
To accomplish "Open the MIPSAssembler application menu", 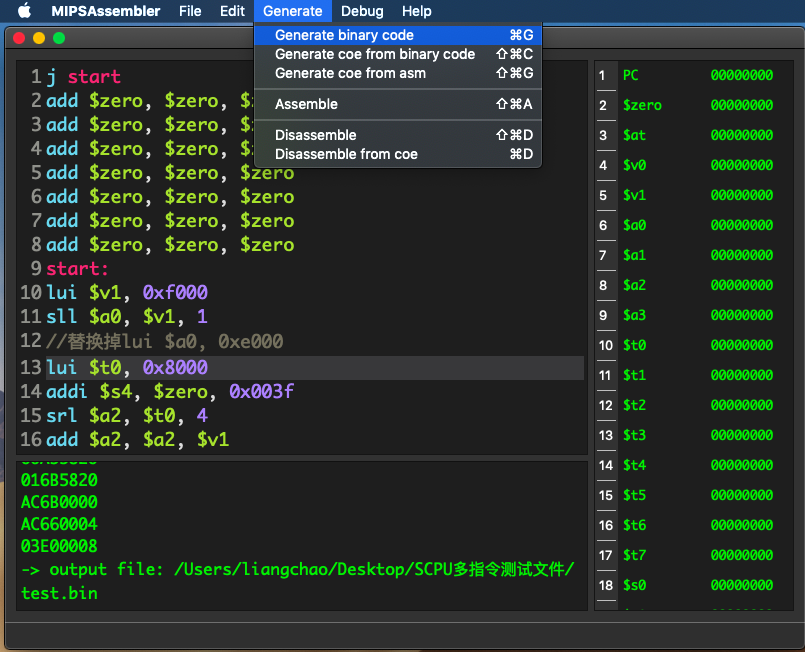I will pyautogui.click(x=106, y=11).
